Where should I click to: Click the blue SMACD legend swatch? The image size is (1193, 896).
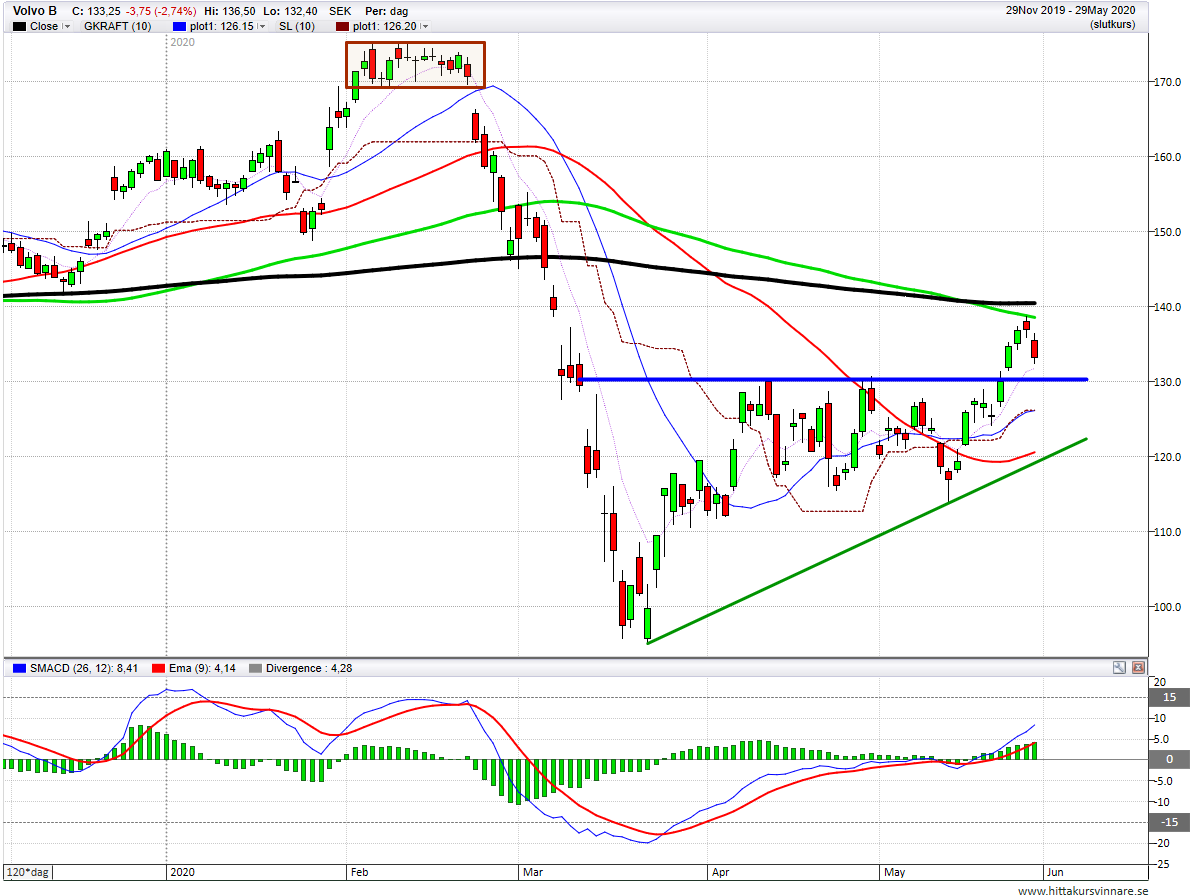tap(19, 669)
